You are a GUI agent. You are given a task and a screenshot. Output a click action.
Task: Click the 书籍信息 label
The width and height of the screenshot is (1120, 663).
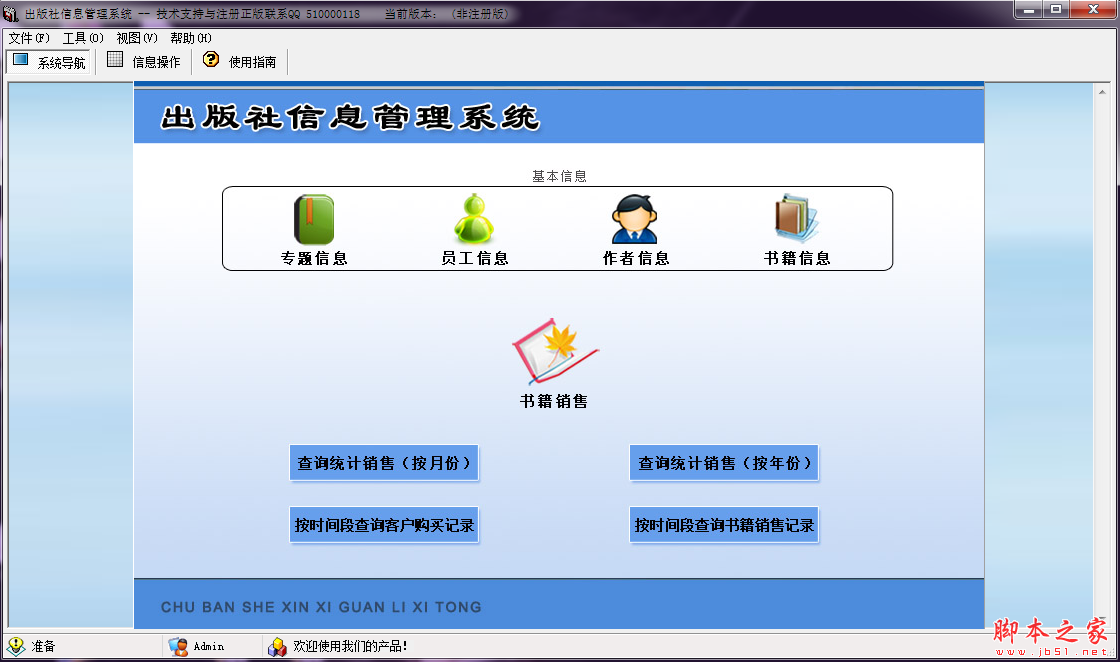click(x=797, y=258)
